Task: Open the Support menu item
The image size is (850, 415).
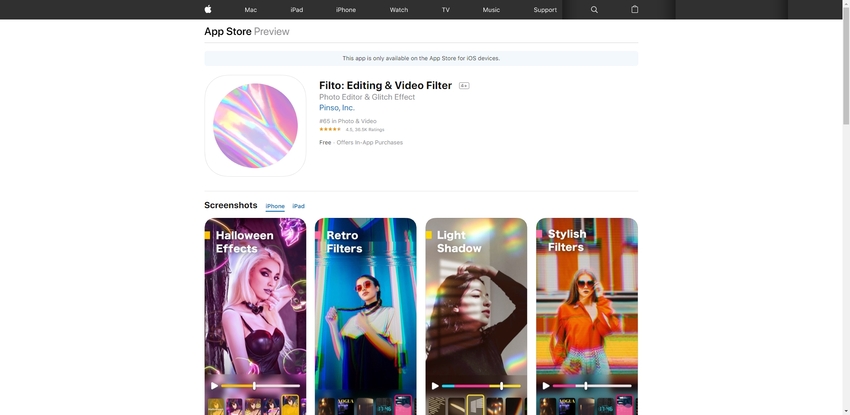Action: [545, 10]
